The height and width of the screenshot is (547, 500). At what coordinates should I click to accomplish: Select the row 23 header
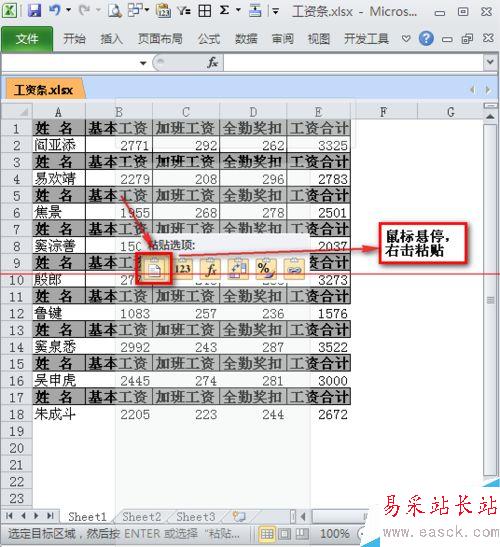(x=17, y=499)
